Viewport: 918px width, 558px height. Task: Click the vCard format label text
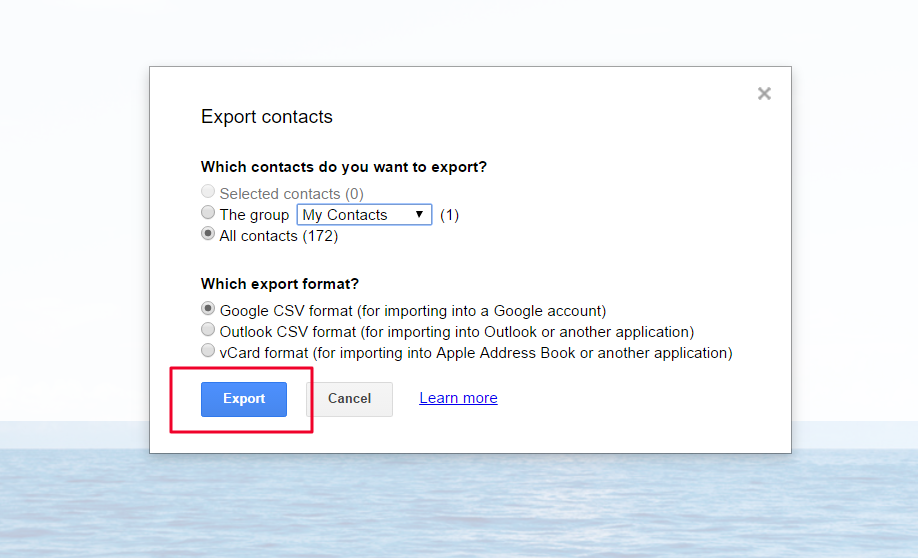(476, 353)
